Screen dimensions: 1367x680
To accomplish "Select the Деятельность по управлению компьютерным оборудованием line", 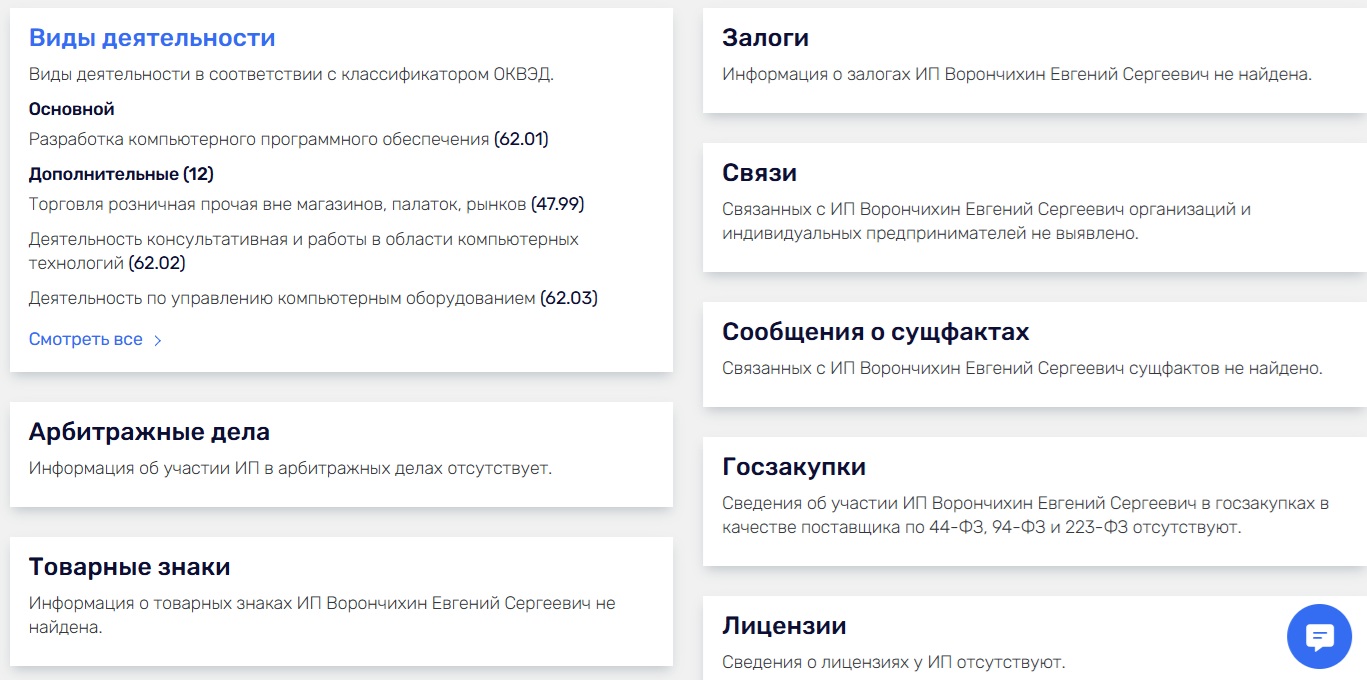I will pos(282,298).
